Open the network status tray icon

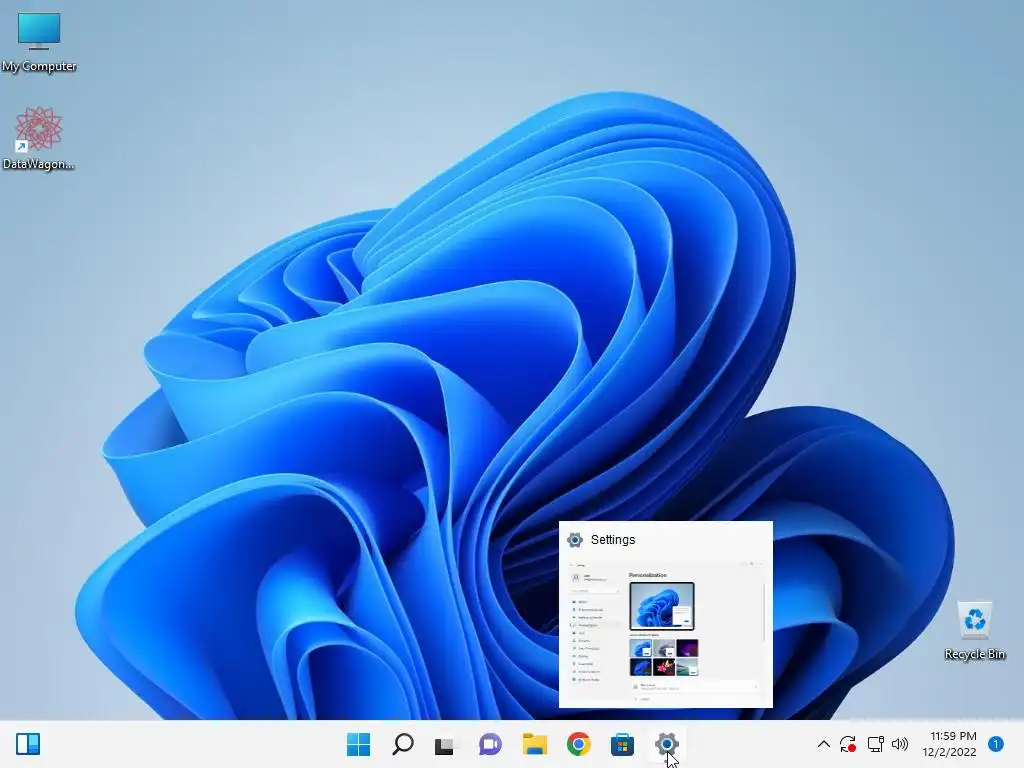pos(875,744)
